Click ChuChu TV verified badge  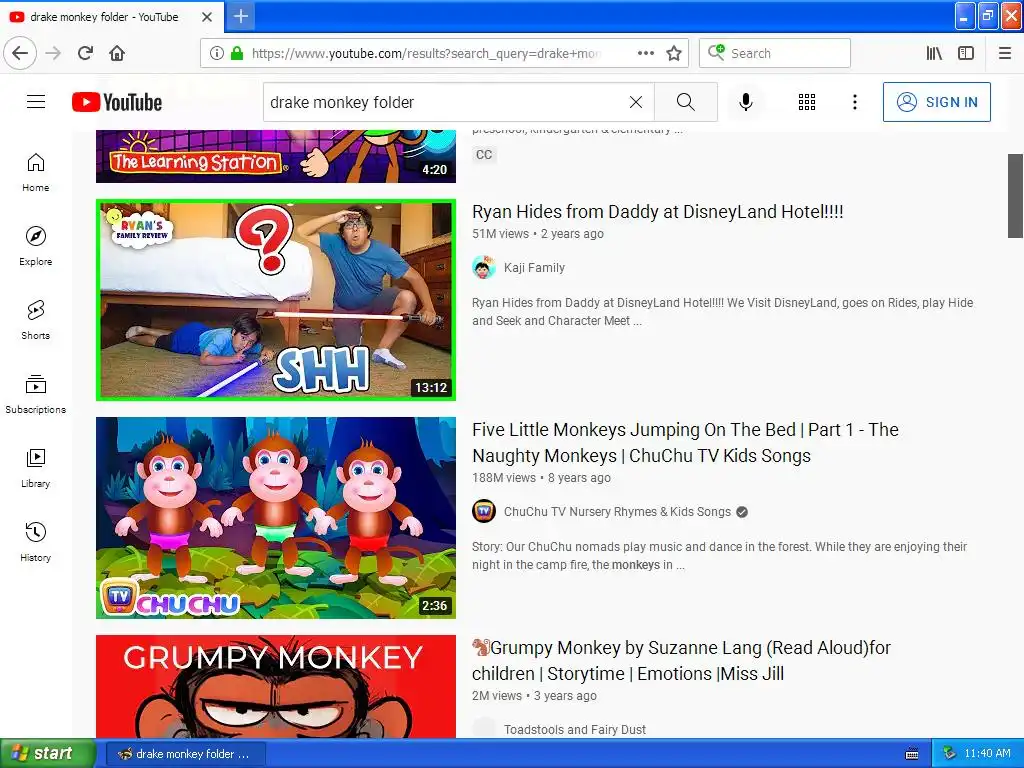(742, 512)
